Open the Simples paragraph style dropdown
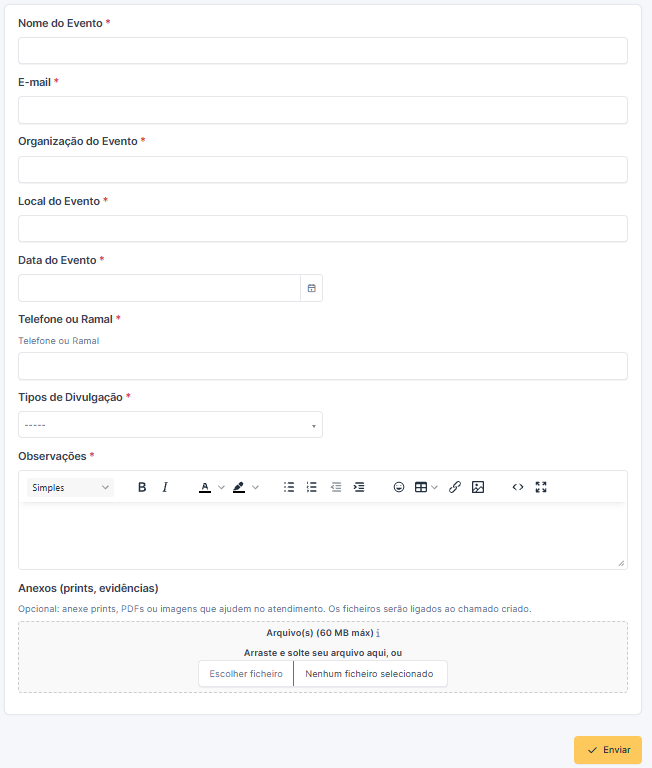 coord(70,487)
